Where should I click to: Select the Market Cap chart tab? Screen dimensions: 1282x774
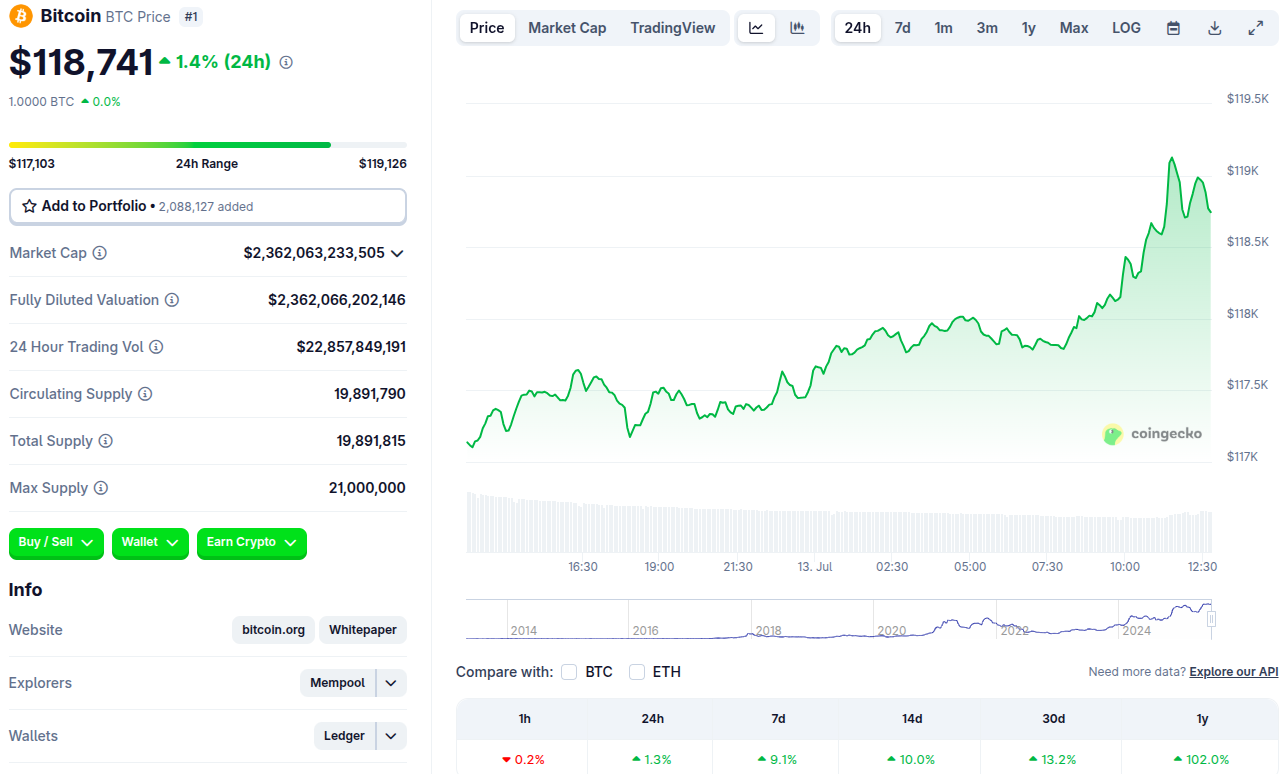pyautogui.click(x=567, y=28)
